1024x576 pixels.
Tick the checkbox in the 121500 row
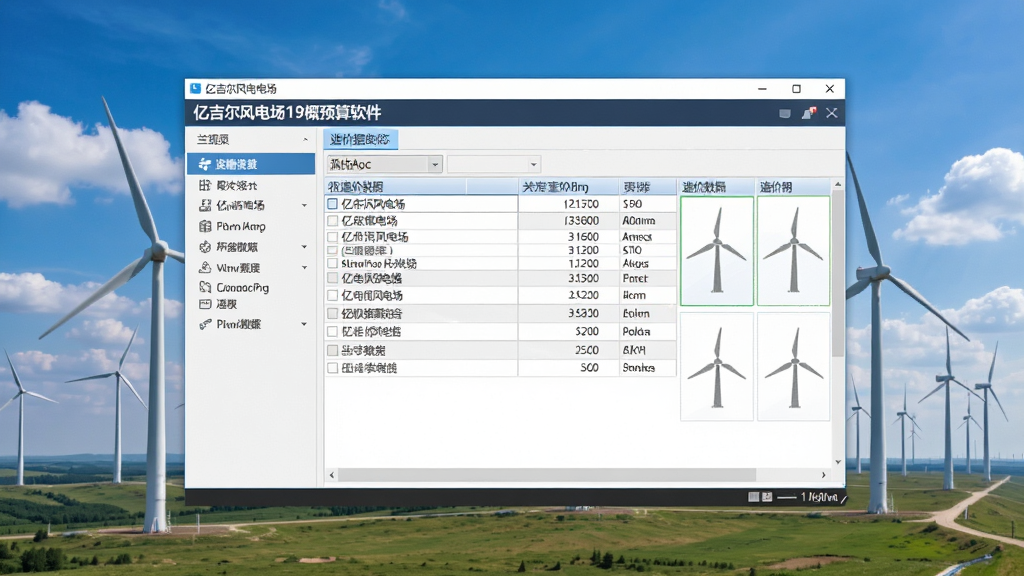coord(332,204)
